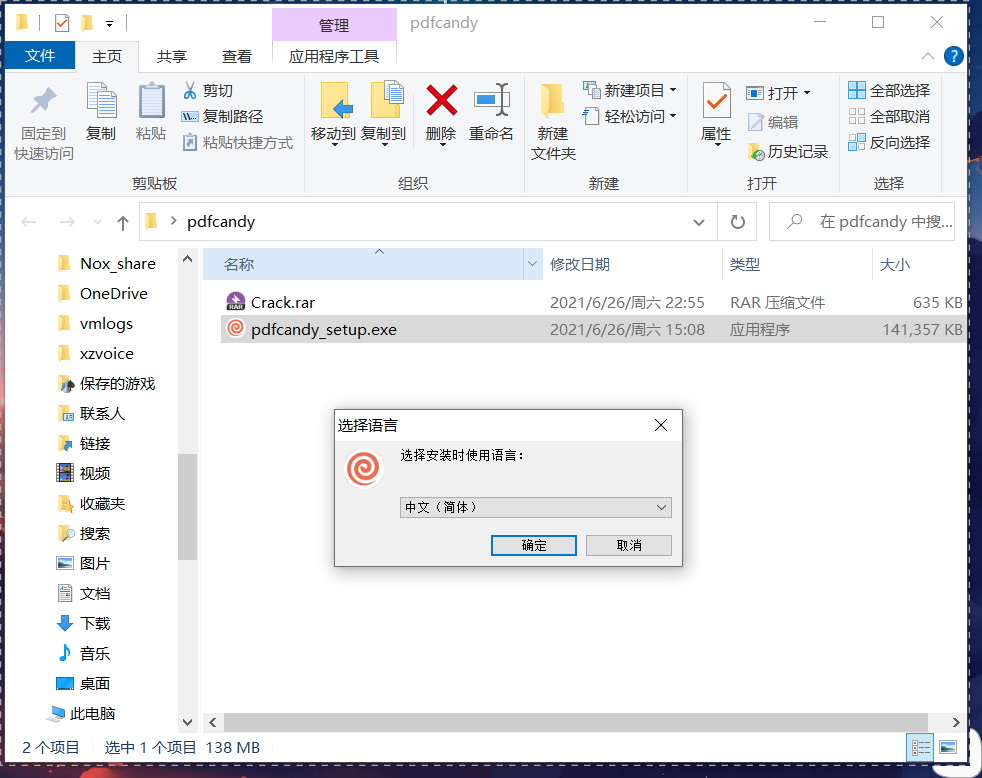Click the pdfcandy_setup.exe file icon
The image size is (982, 778).
pyautogui.click(x=235, y=328)
